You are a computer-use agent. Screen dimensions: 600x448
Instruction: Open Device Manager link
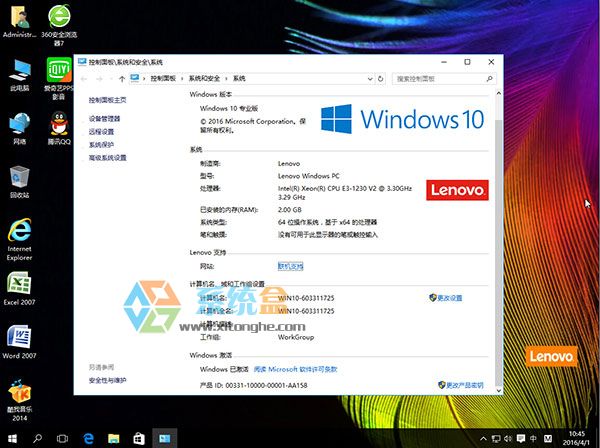(x=104, y=119)
